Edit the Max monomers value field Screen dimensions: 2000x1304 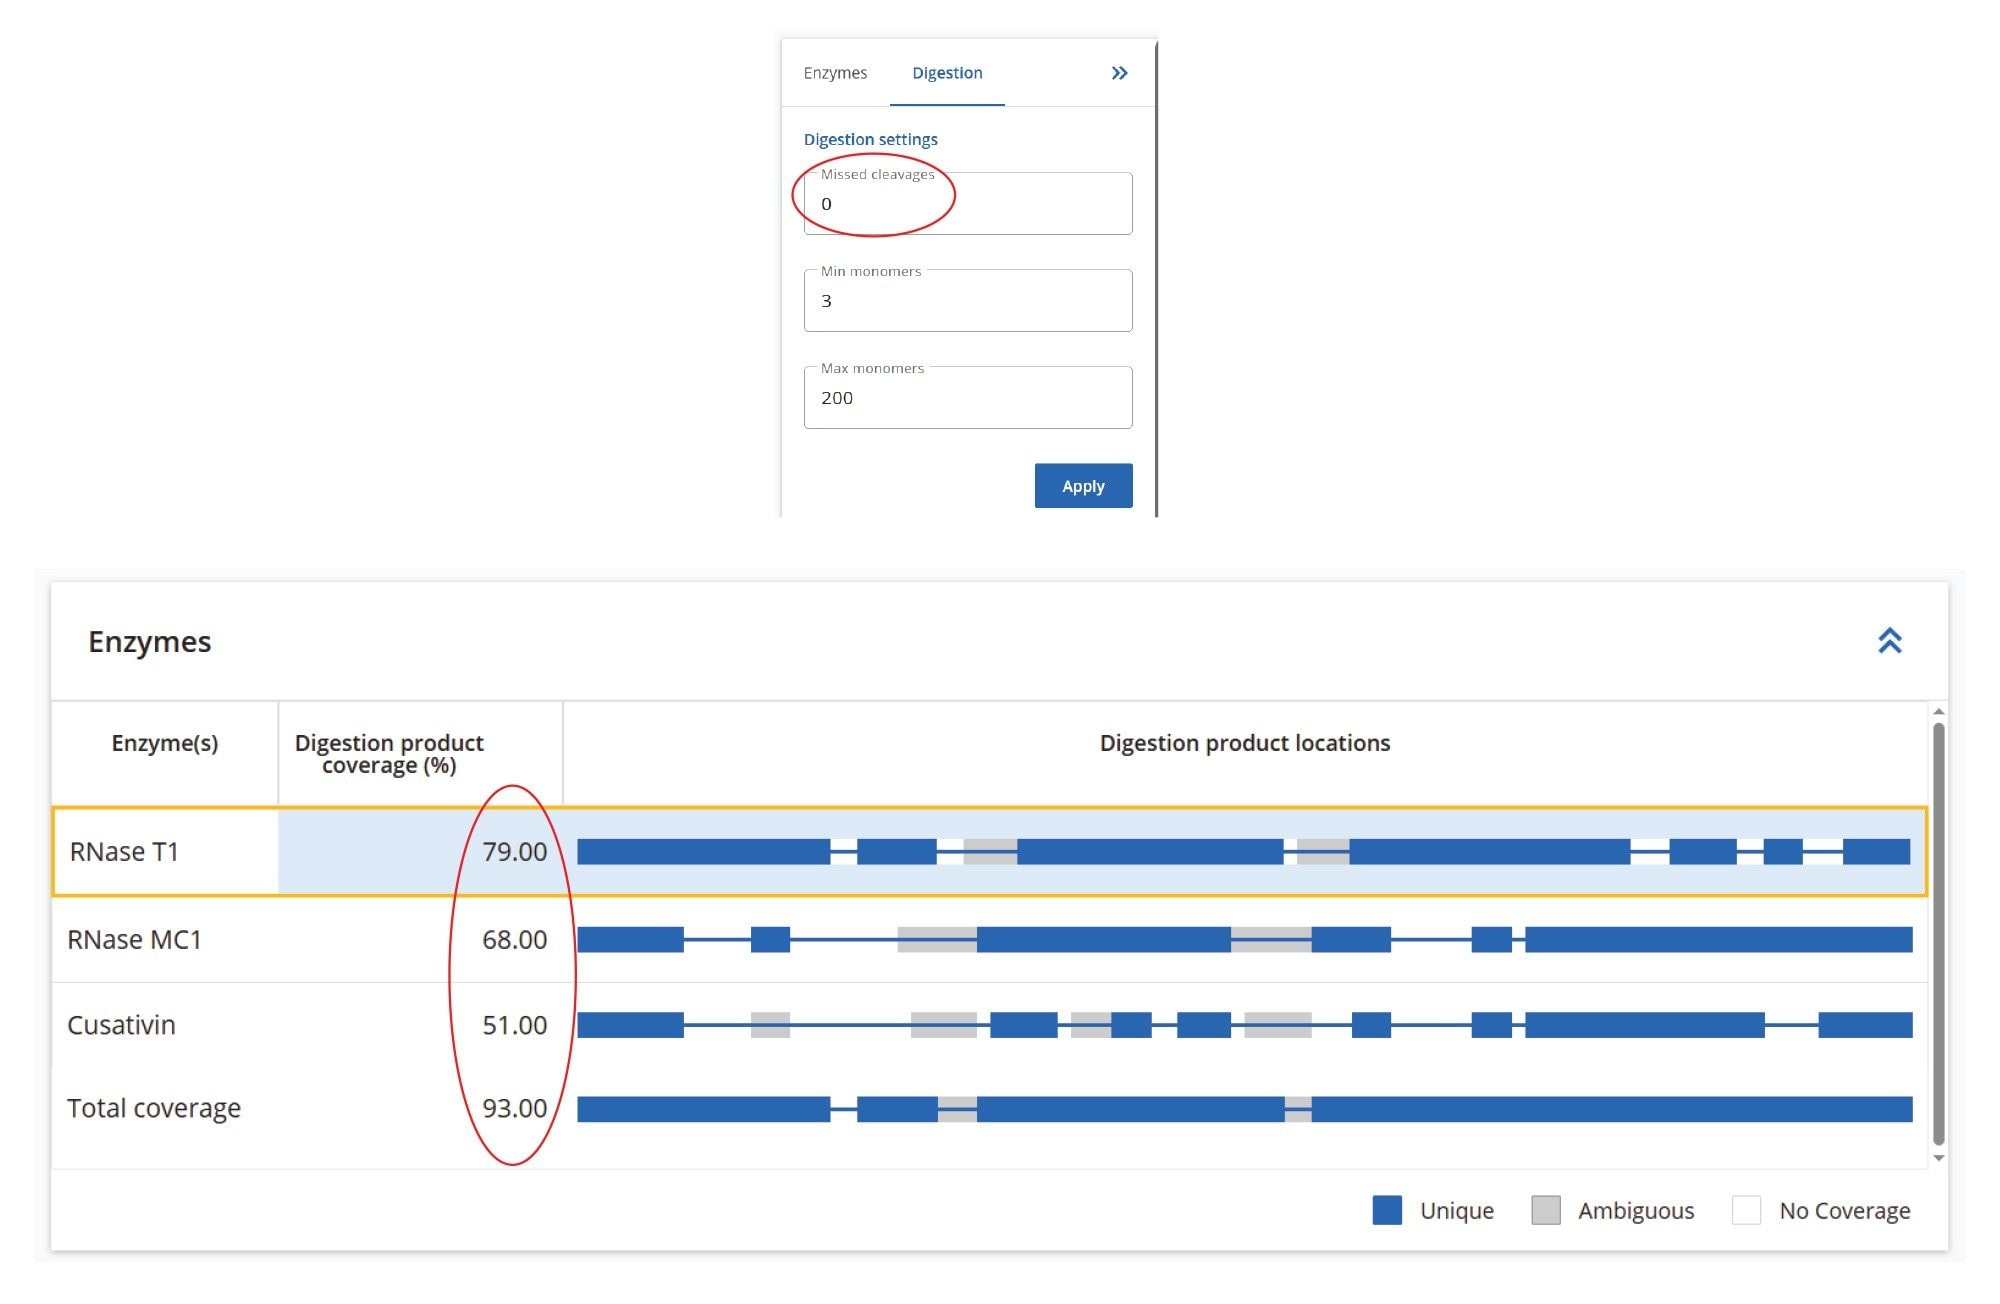click(966, 397)
